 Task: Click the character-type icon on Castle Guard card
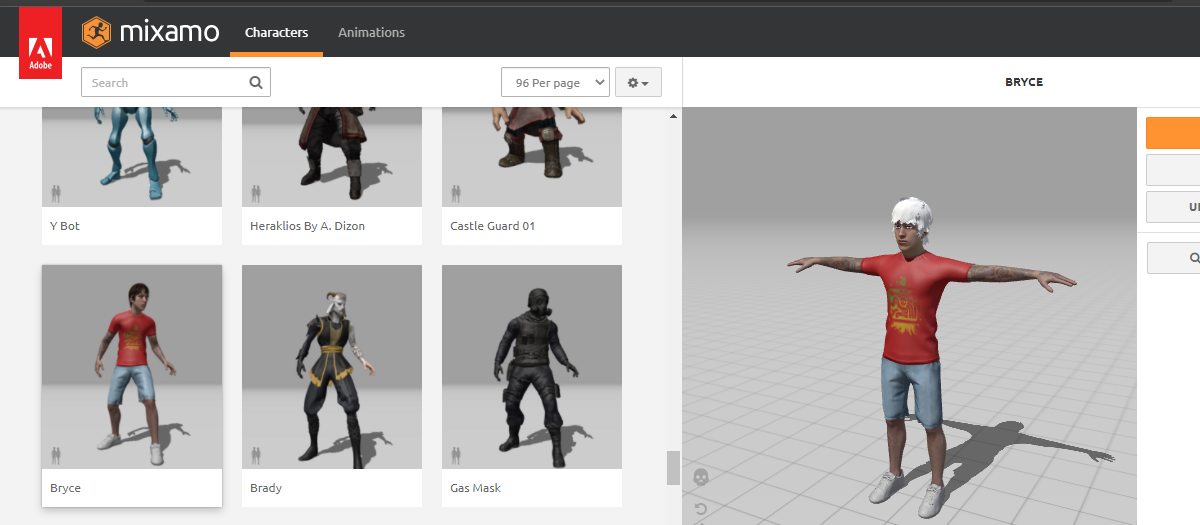point(456,193)
